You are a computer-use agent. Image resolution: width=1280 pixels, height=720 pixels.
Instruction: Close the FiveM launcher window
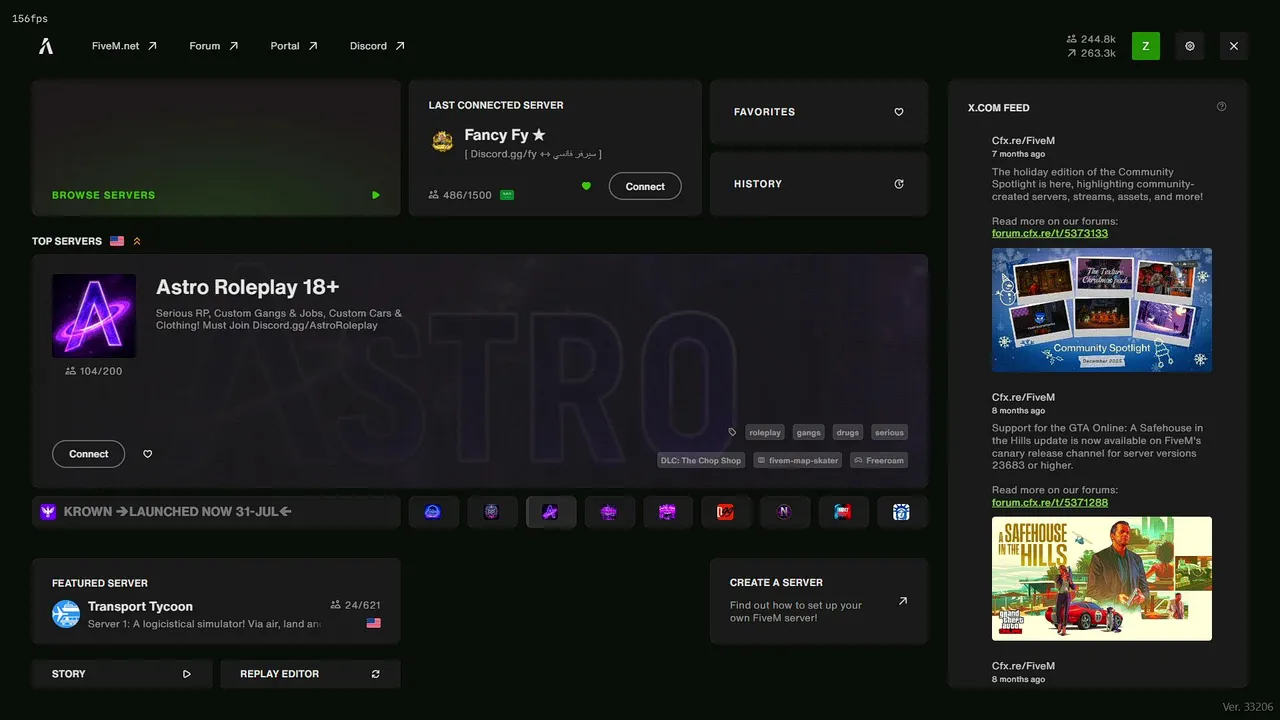pyautogui.click(x=1234, y=46)
